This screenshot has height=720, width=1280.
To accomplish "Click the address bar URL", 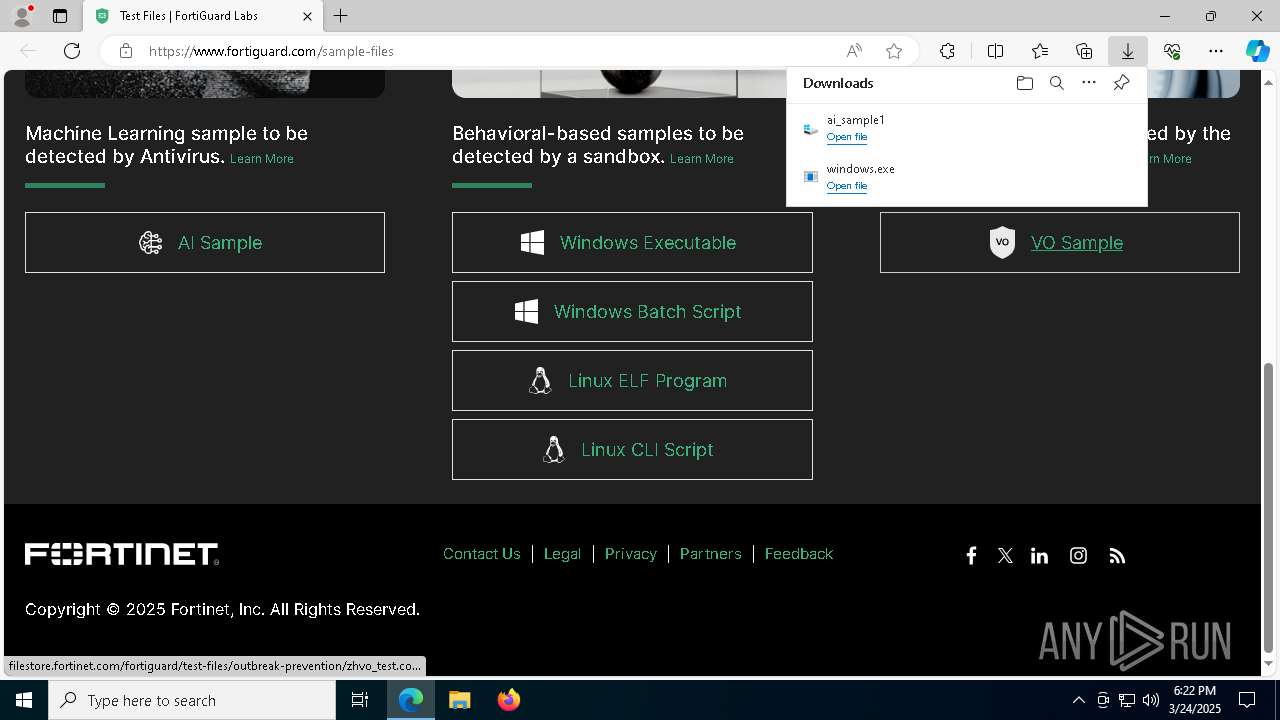I will click(271, 51).
